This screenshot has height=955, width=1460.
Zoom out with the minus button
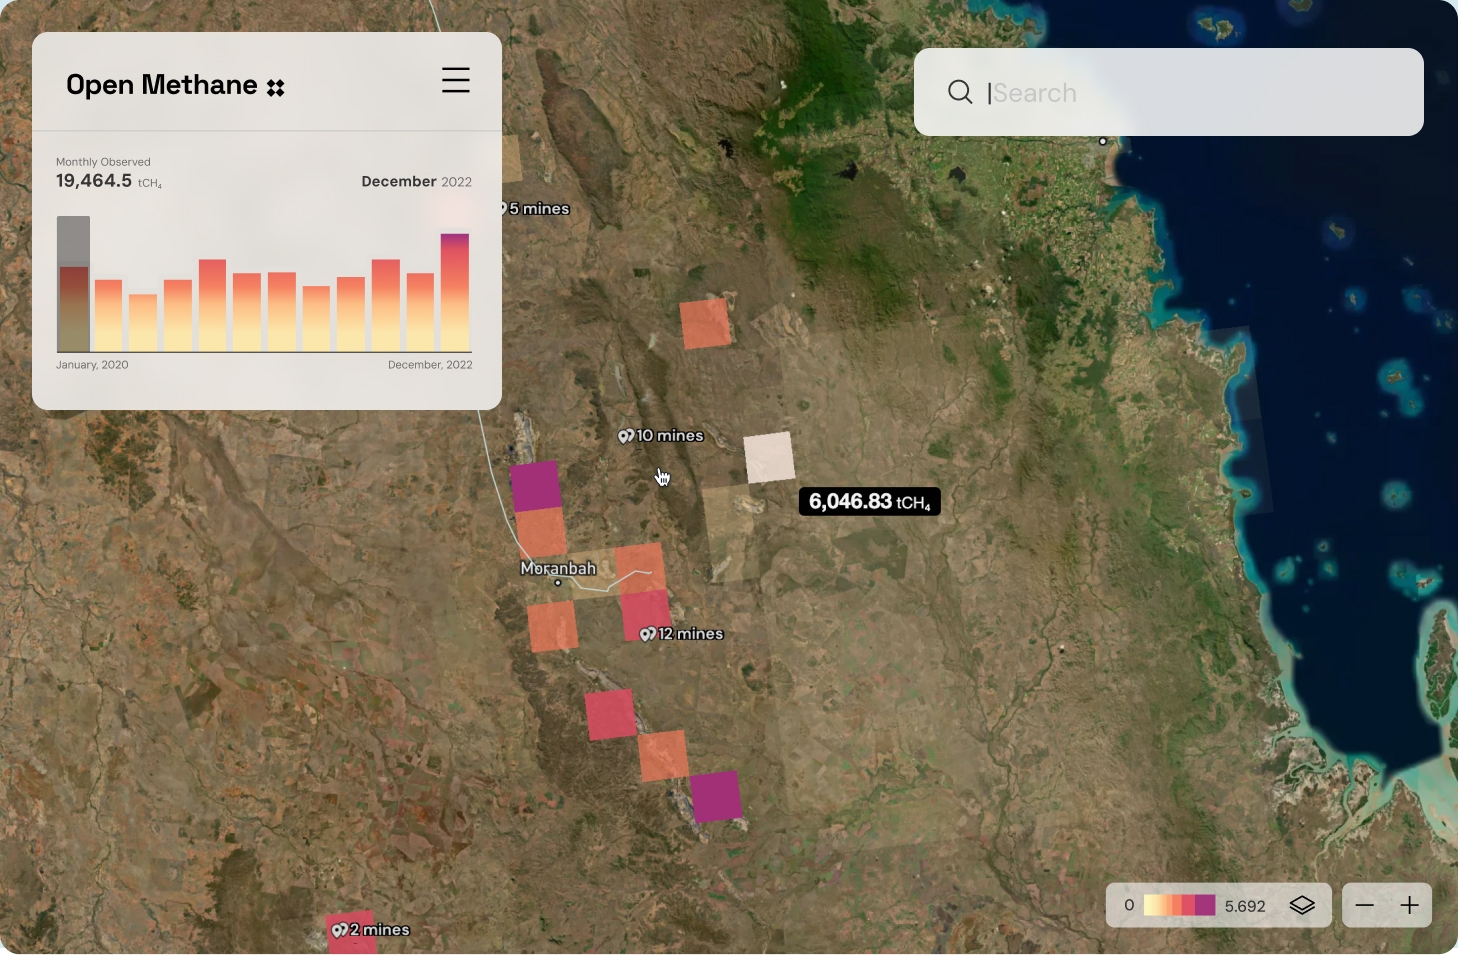1364,906
